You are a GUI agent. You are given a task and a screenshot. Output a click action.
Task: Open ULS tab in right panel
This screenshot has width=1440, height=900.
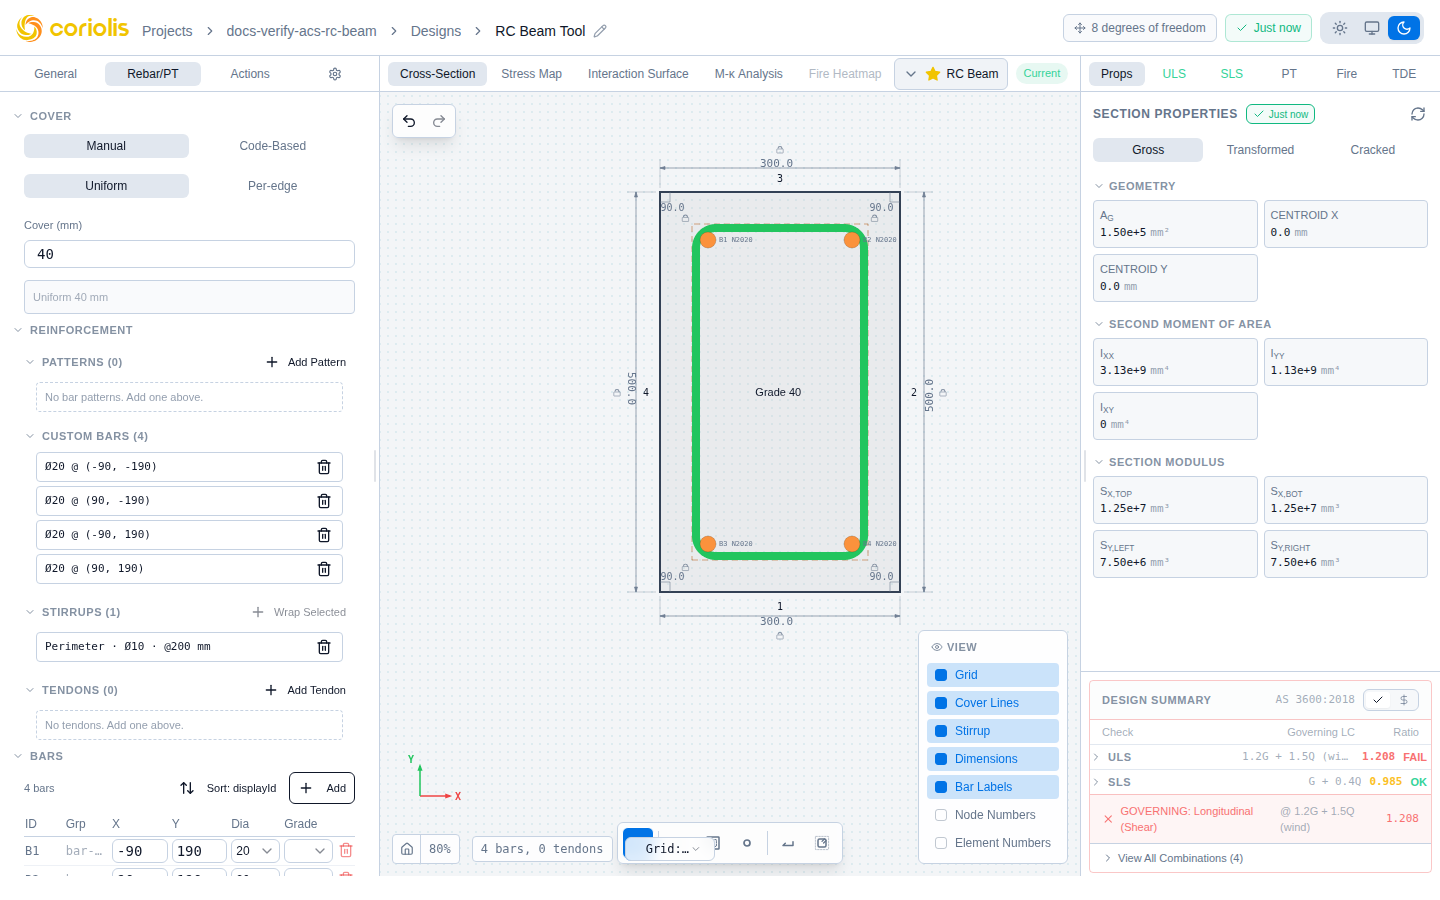(x=1174, y=74)
